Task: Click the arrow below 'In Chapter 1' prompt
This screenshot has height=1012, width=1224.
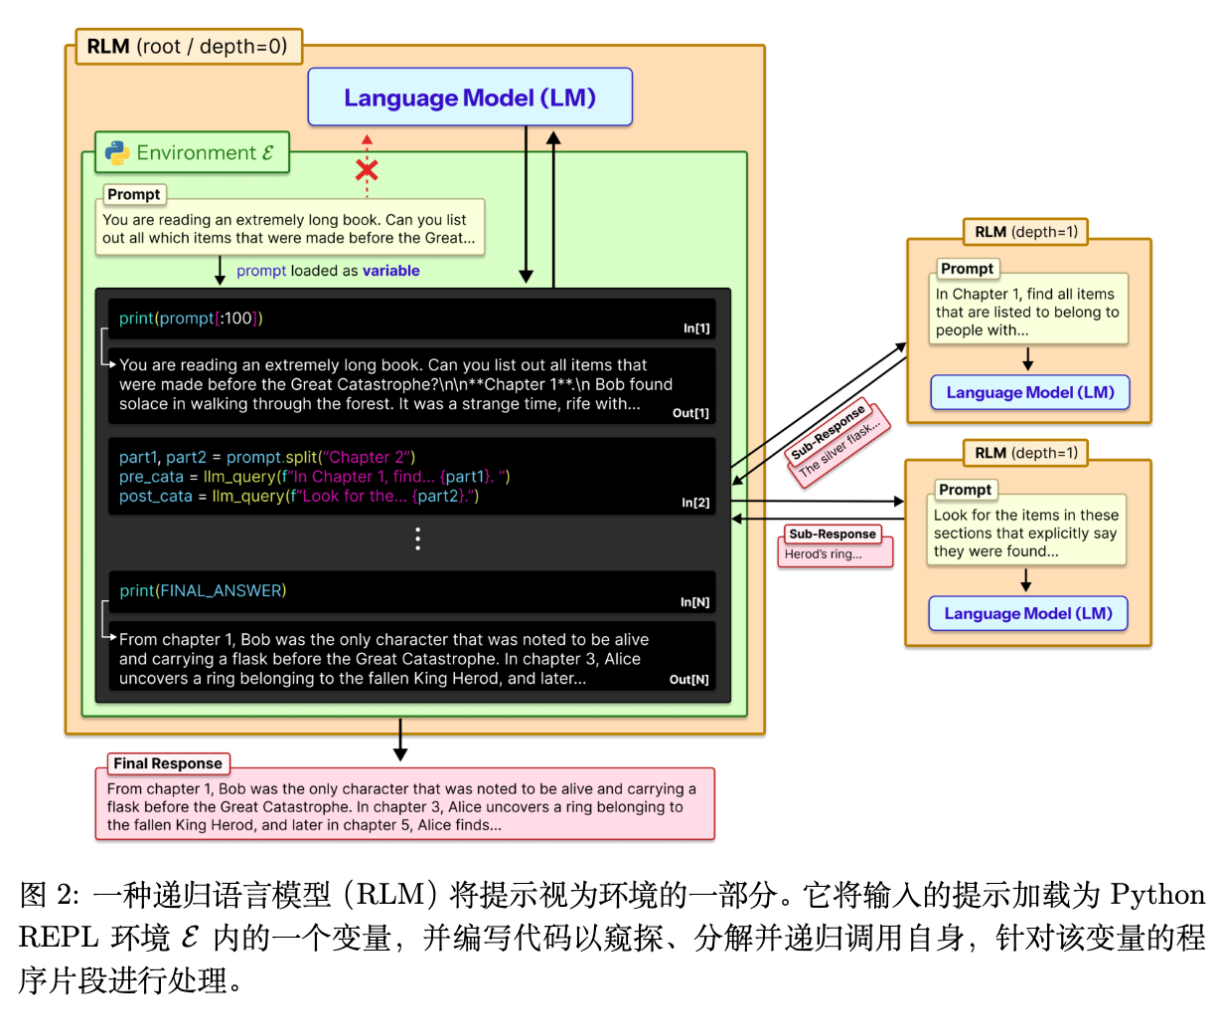Action: (x=1027, y=359)
